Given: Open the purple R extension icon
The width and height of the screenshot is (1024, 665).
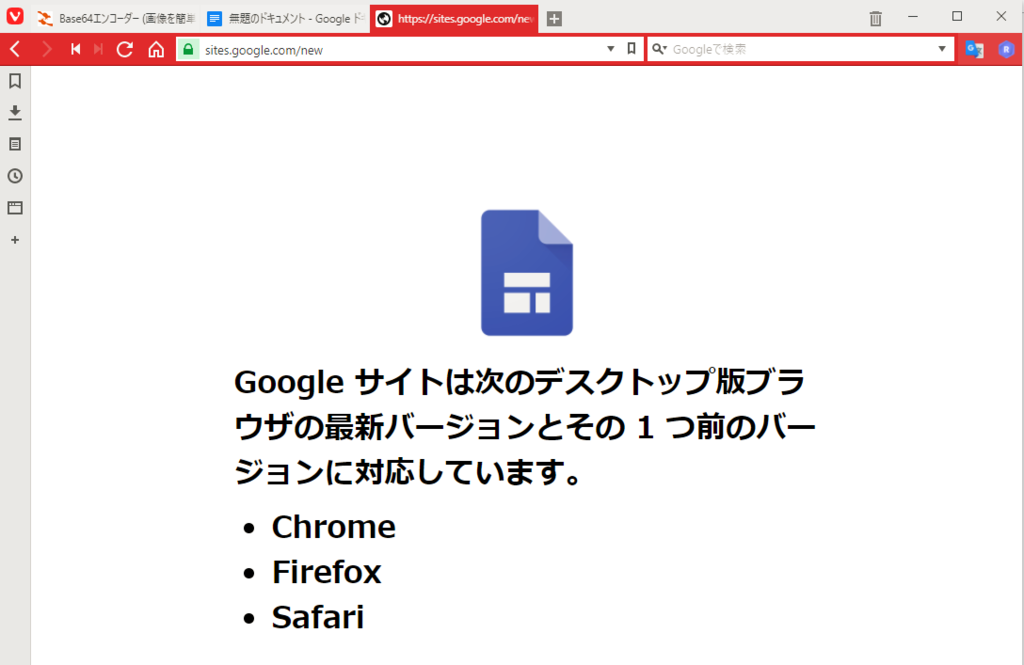Looking at the screenshot, I should click(x=1006, y=50).
